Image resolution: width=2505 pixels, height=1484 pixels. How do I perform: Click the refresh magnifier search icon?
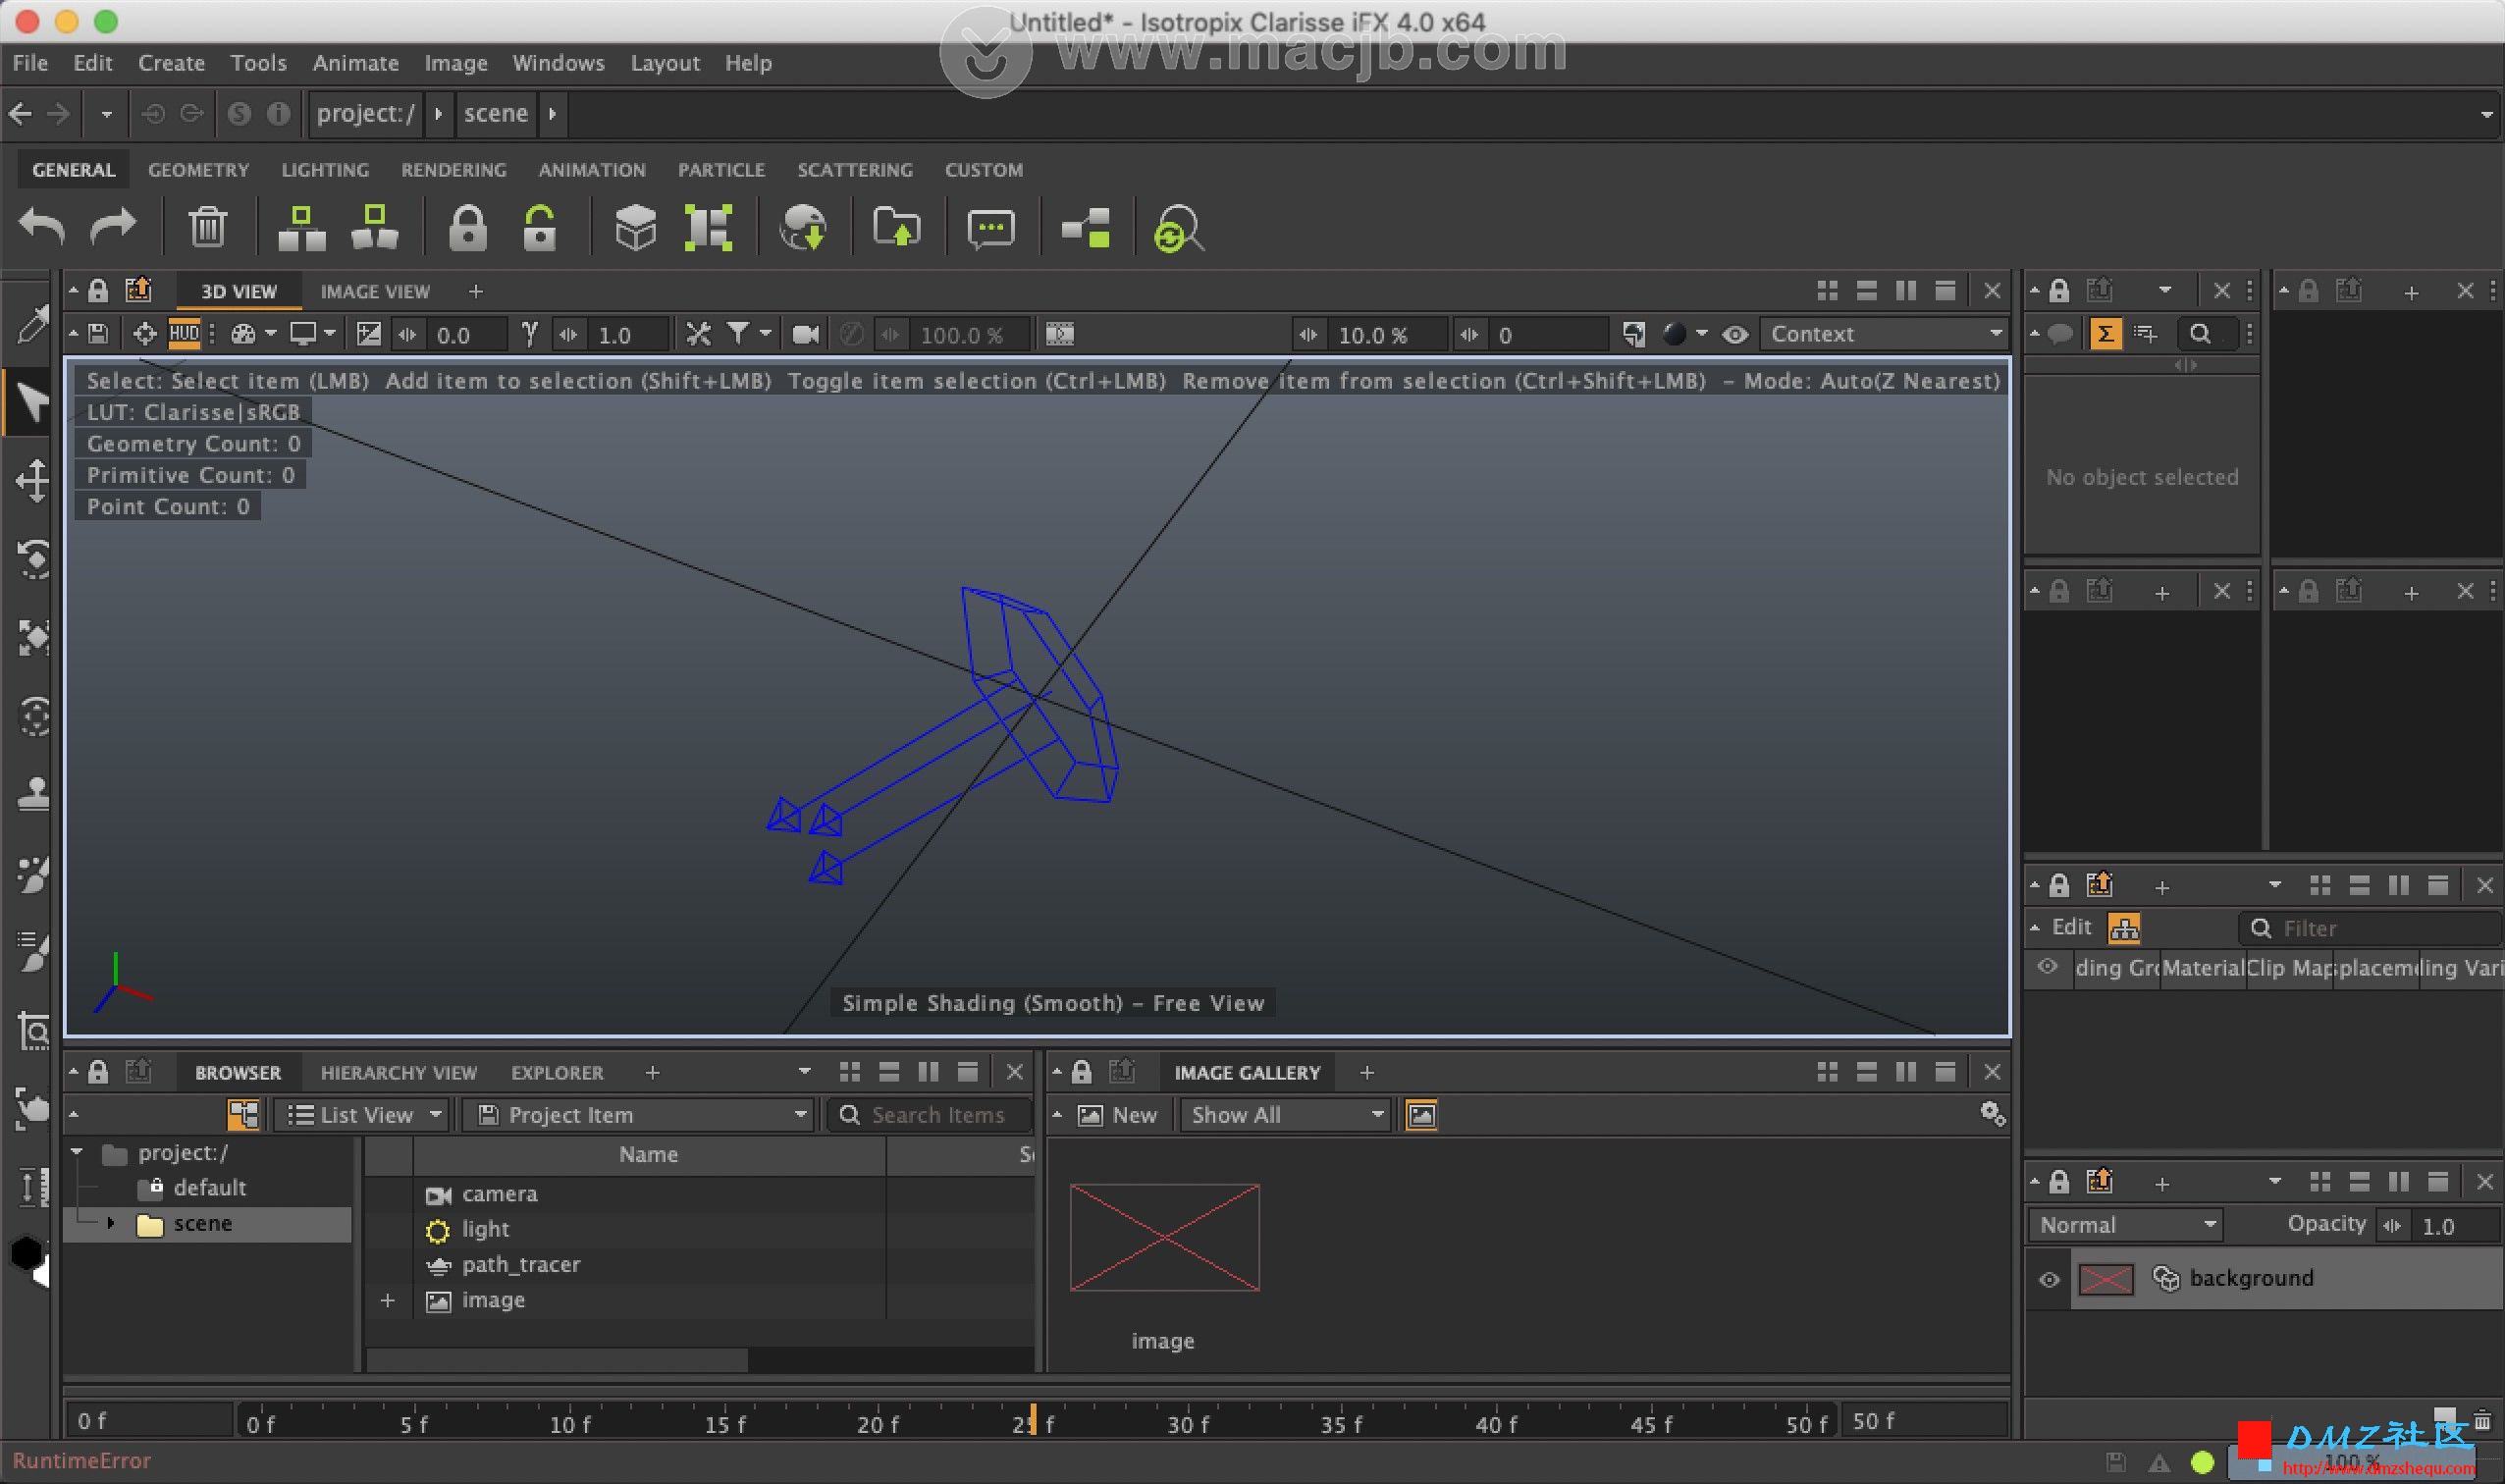click(x=1177, y=229)
